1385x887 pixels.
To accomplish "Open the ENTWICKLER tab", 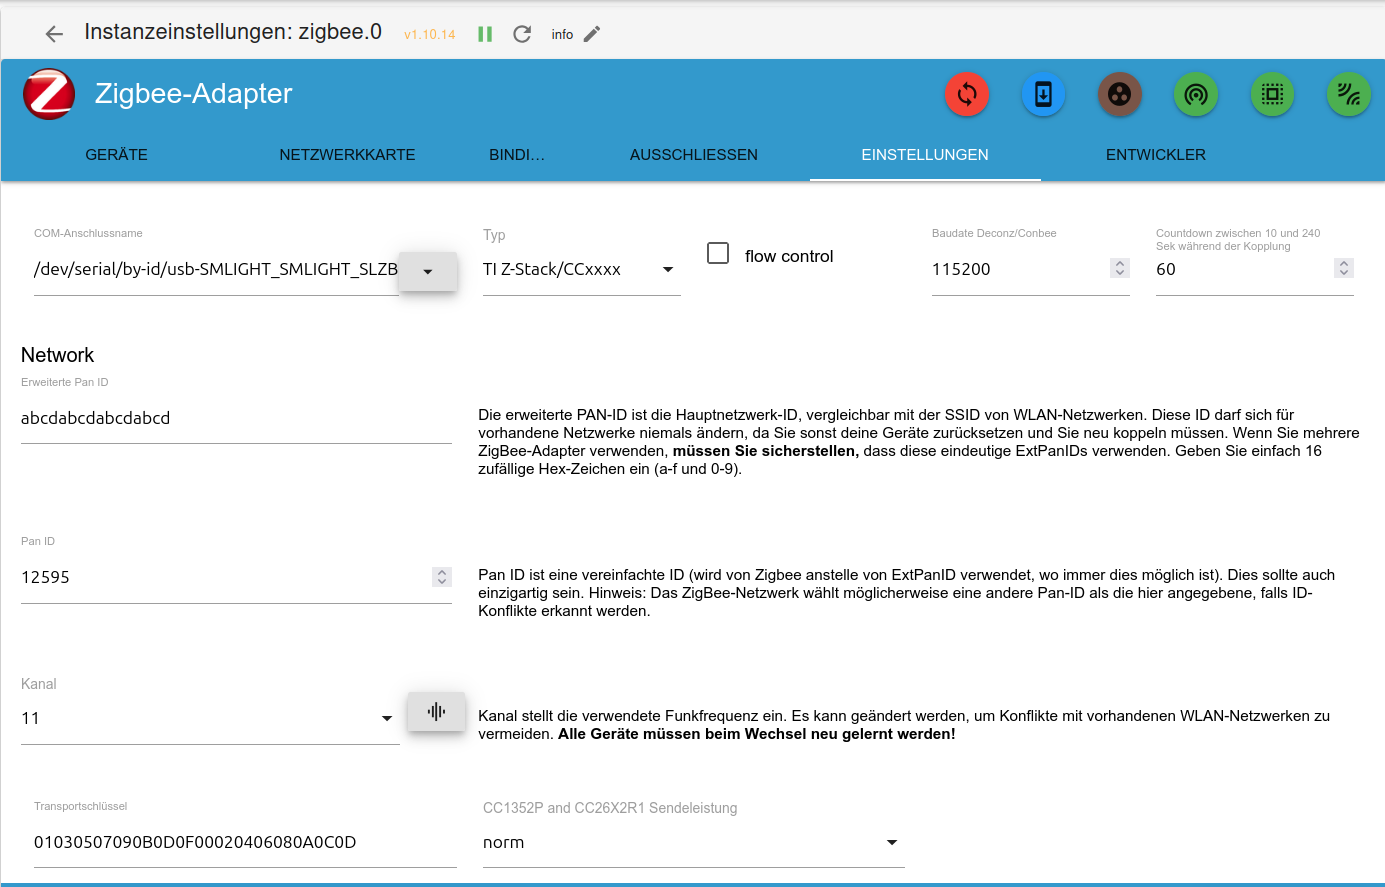I will [x=1156, y=155].
